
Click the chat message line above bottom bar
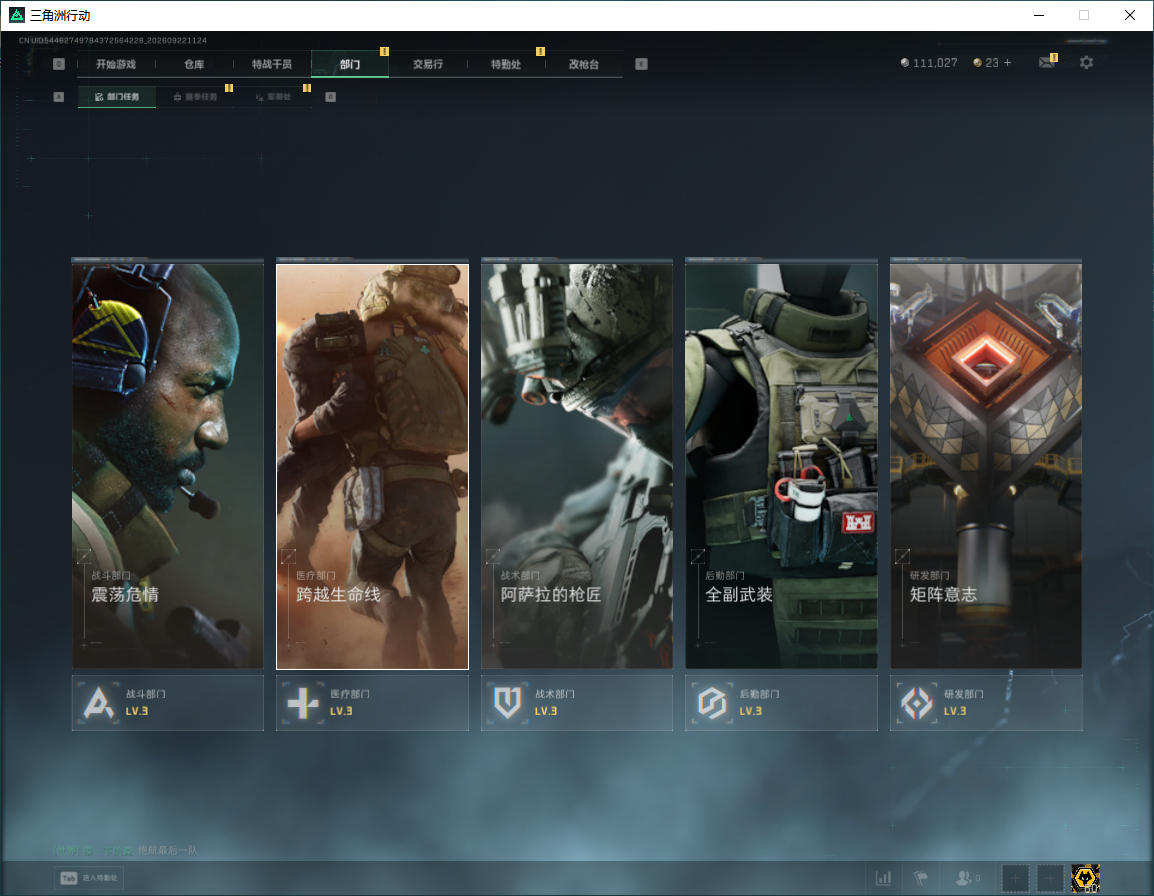pos(125,850)
